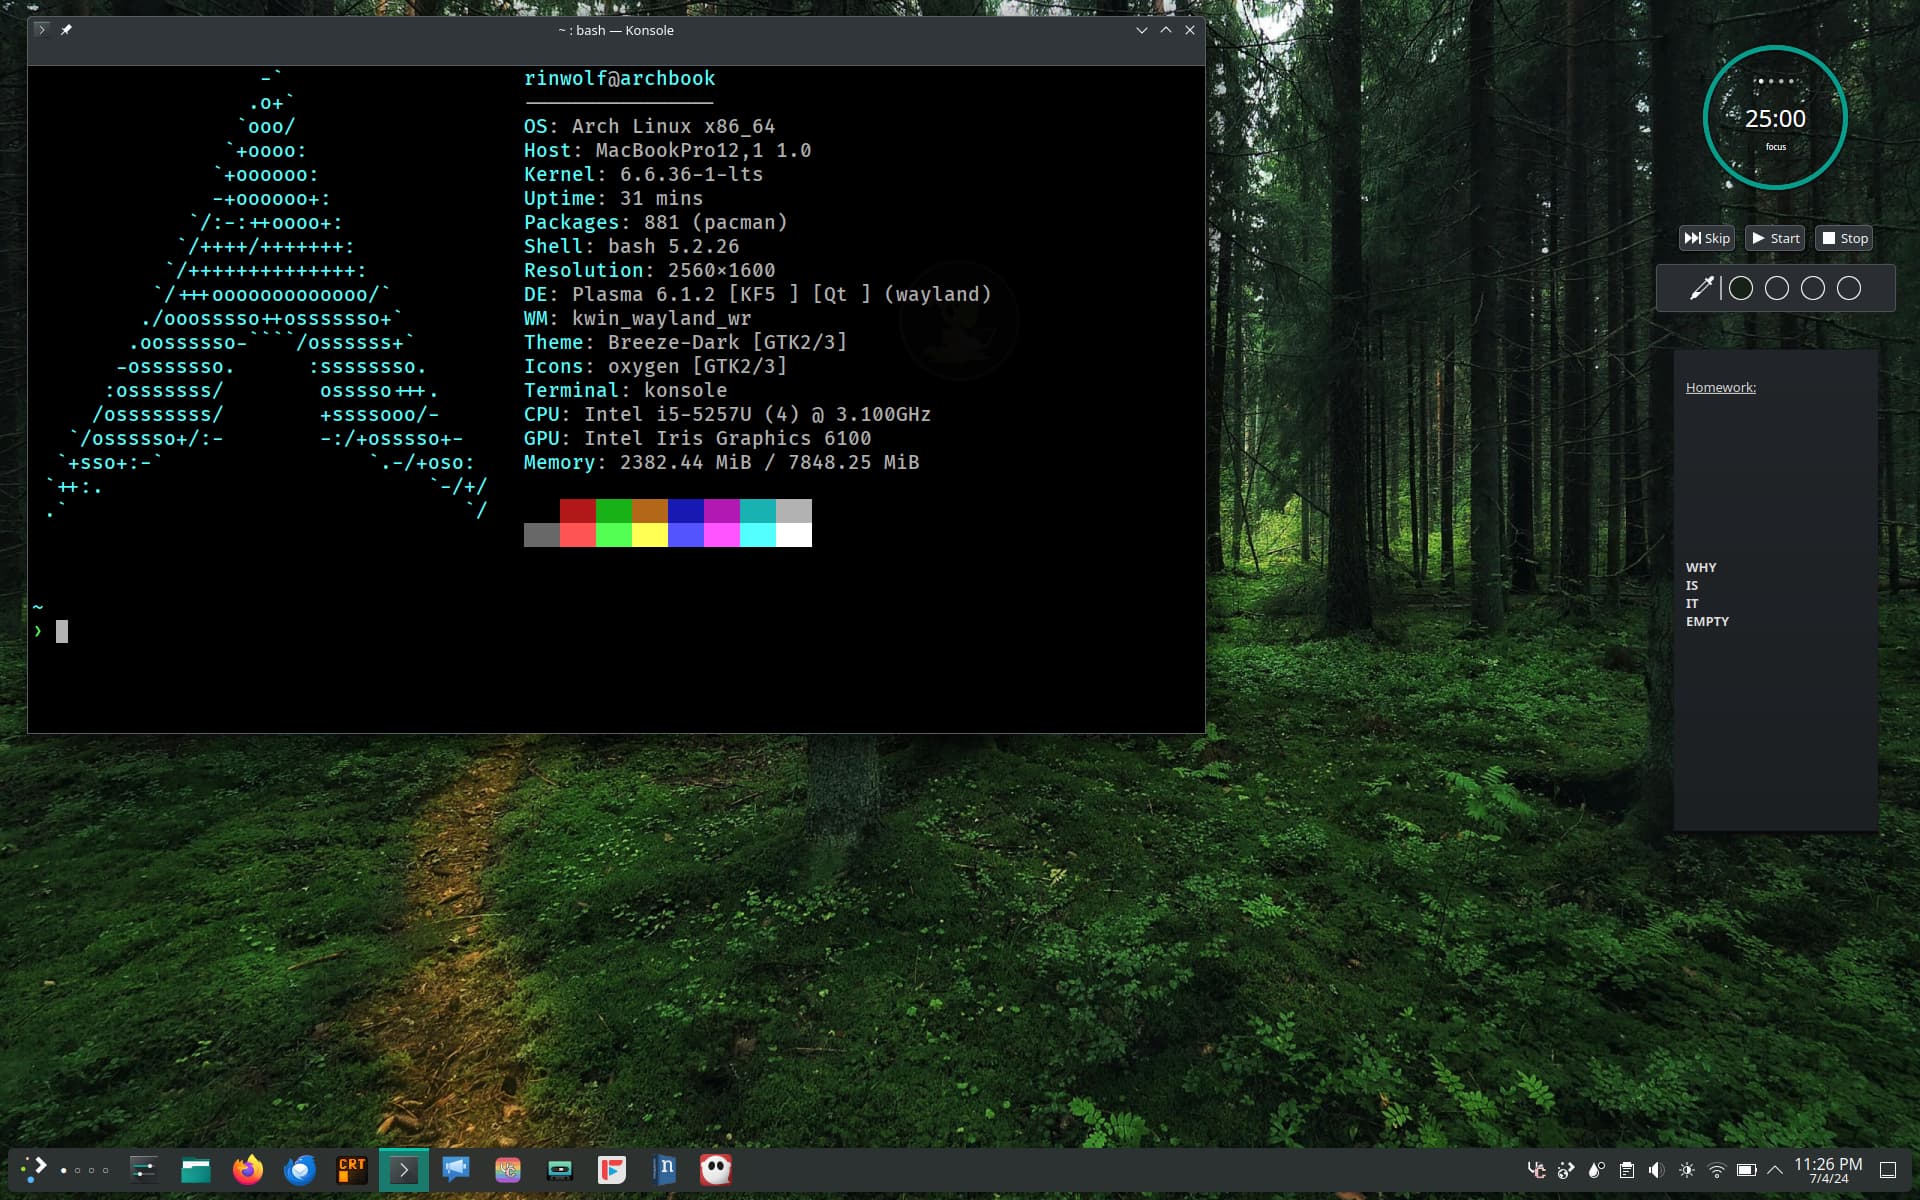Viewport: 1920px width, 1200px height.
Task: Open System Settings from the taskbar
Action: coord(144,1169)
